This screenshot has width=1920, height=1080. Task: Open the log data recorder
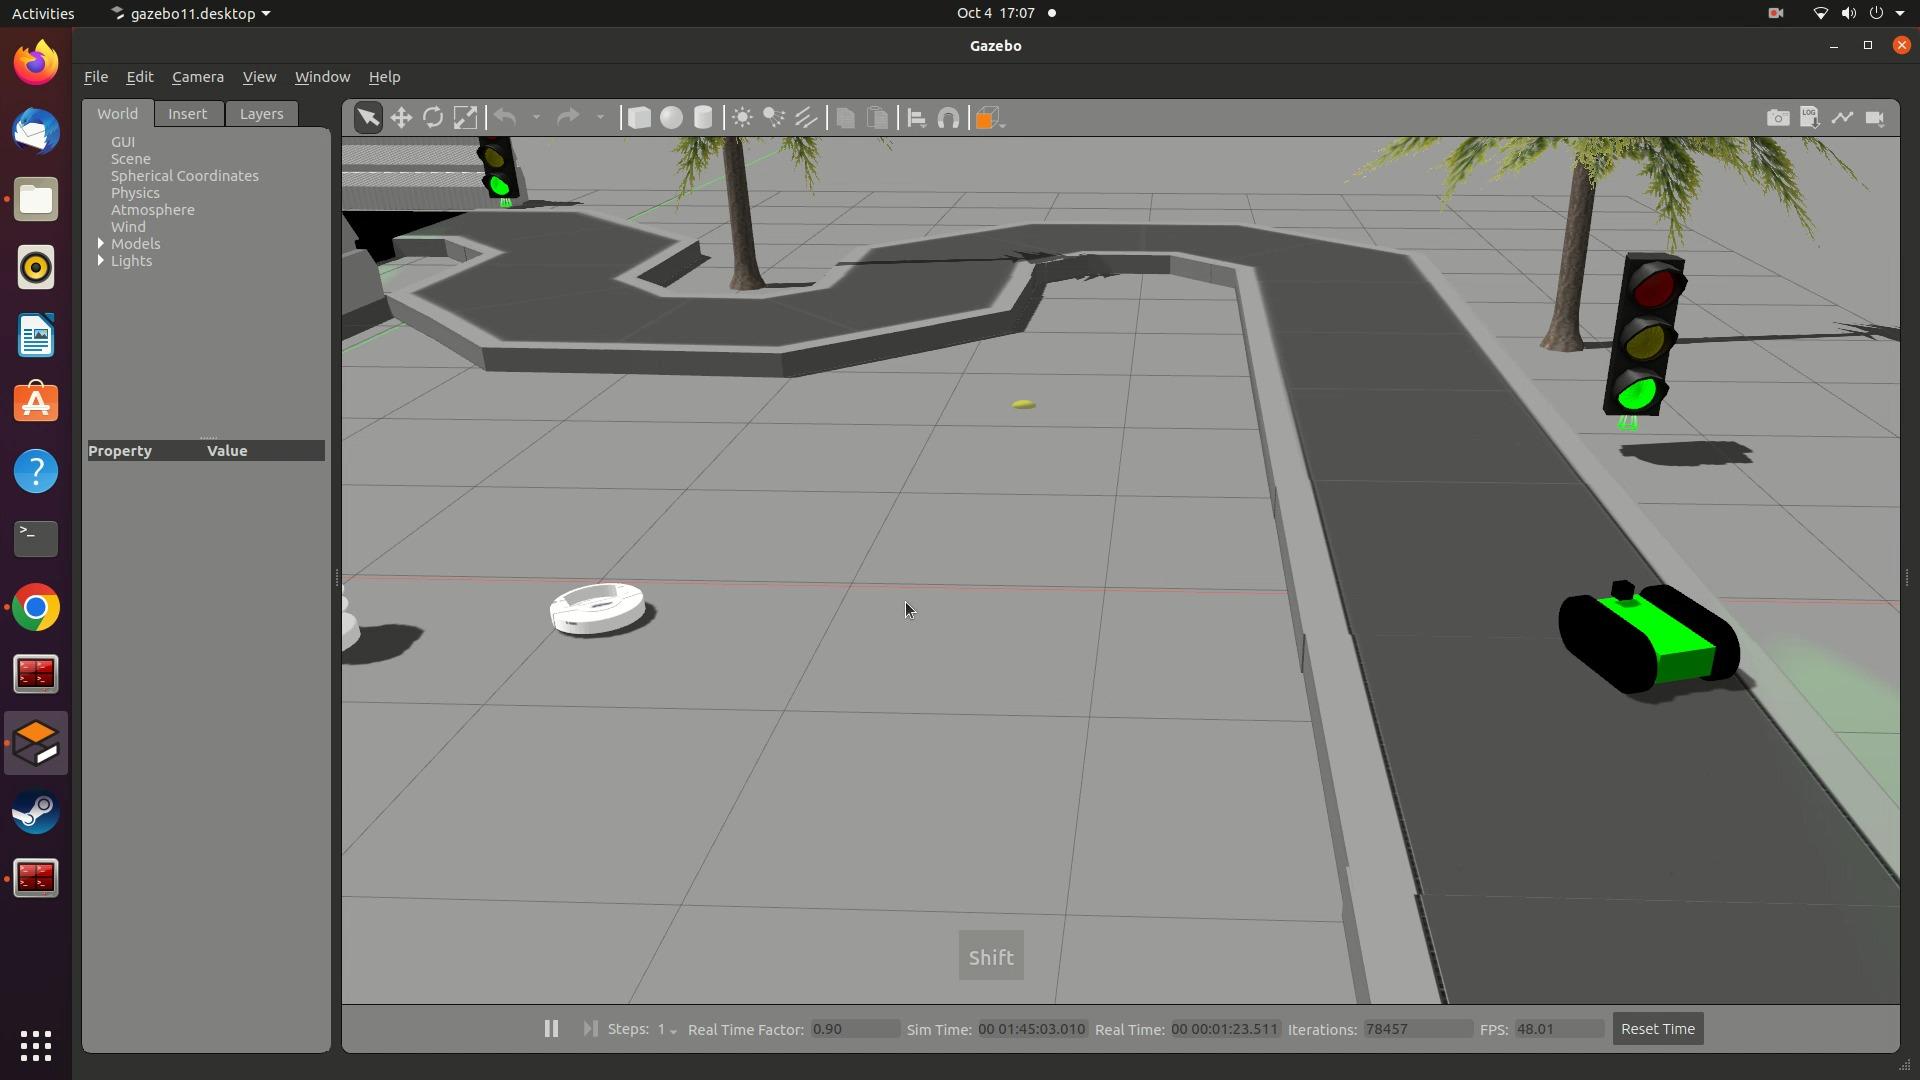tap(1810, 118)
